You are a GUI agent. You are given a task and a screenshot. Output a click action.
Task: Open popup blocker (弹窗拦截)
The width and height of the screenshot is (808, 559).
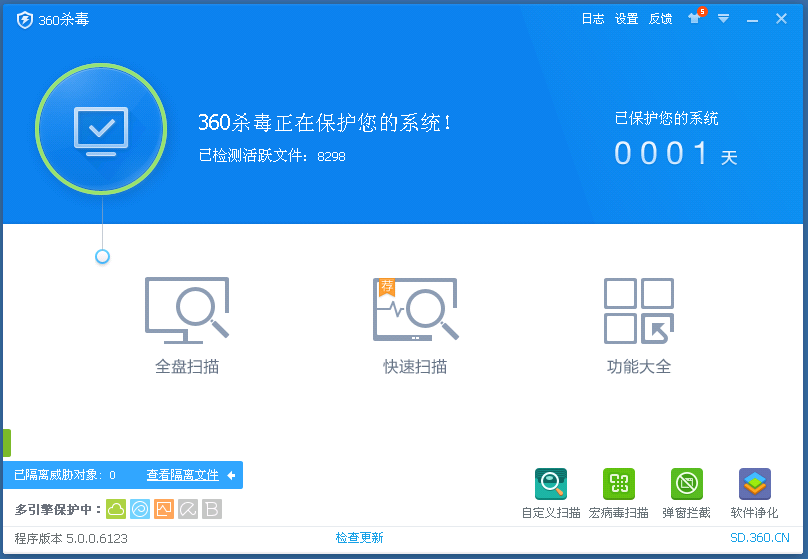pos(686,485)
